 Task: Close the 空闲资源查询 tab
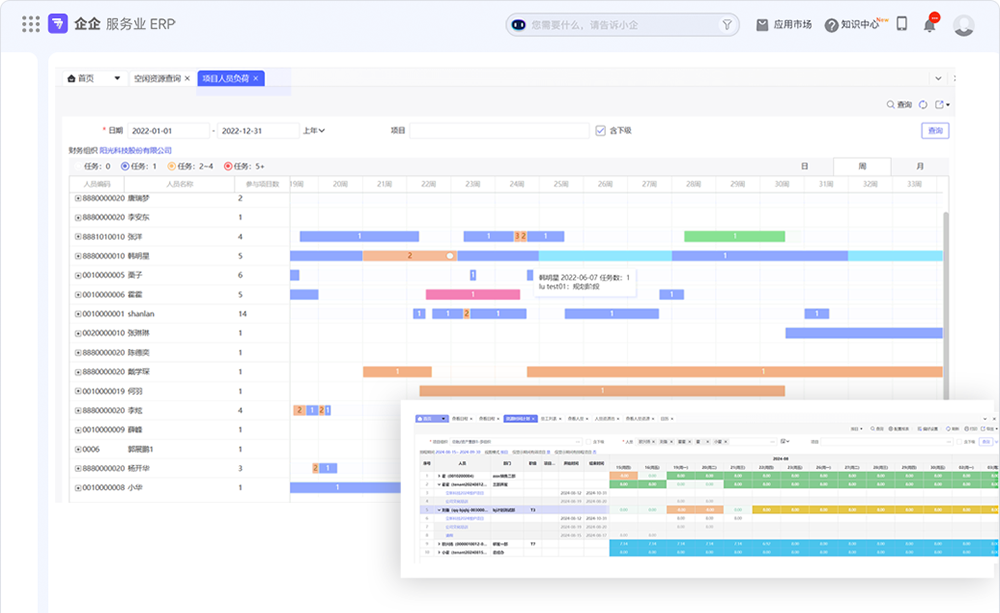tap(188, 78)
